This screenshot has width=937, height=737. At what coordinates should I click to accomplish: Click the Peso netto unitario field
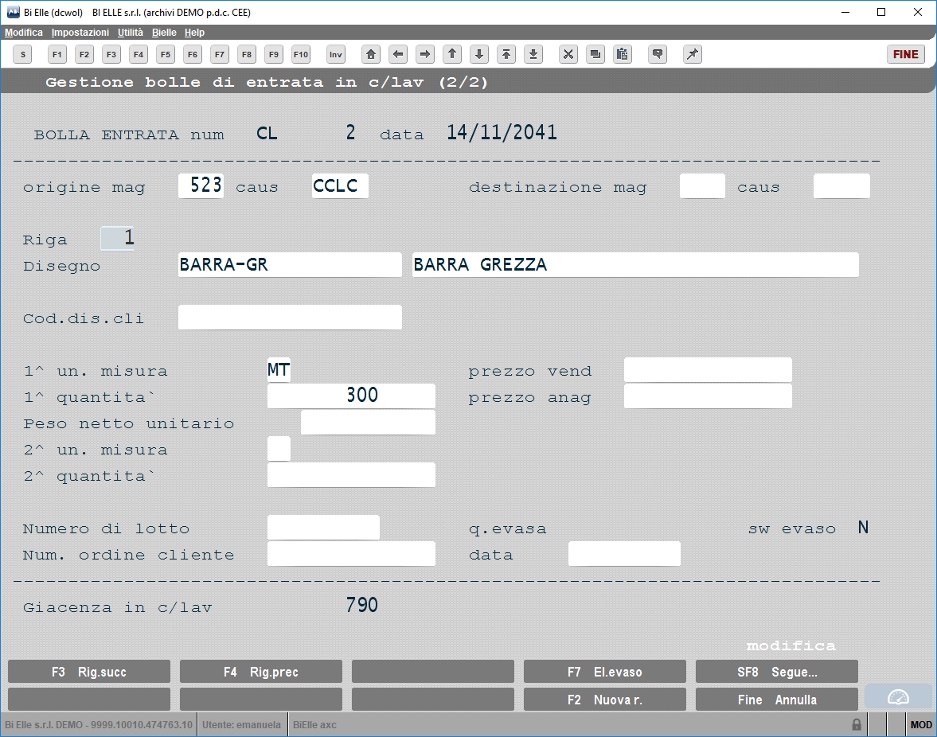coord(368,422)
